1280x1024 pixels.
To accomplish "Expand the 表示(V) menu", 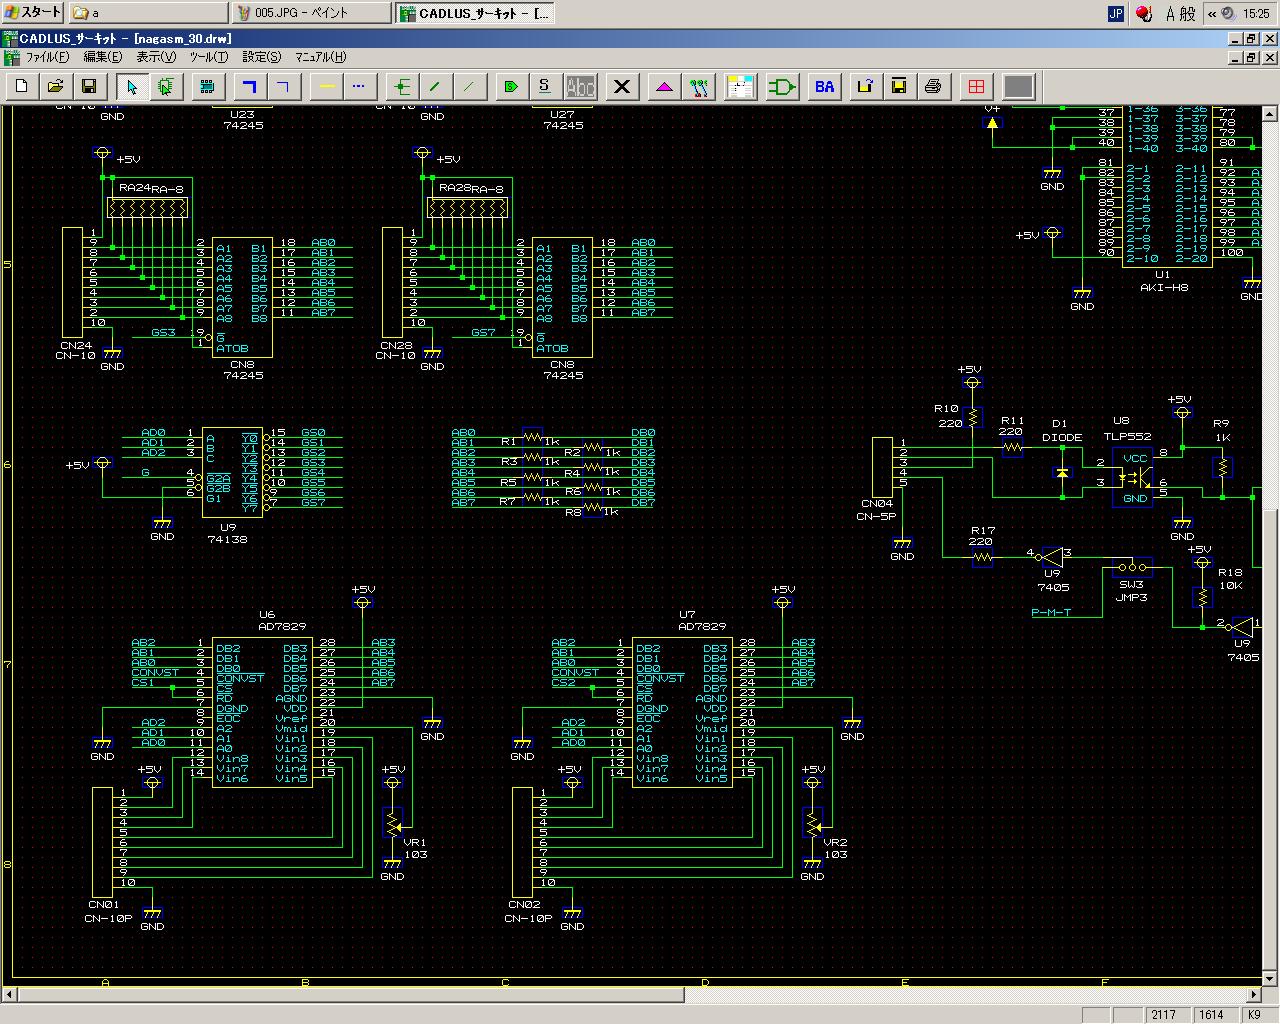I will coord(155,57).
